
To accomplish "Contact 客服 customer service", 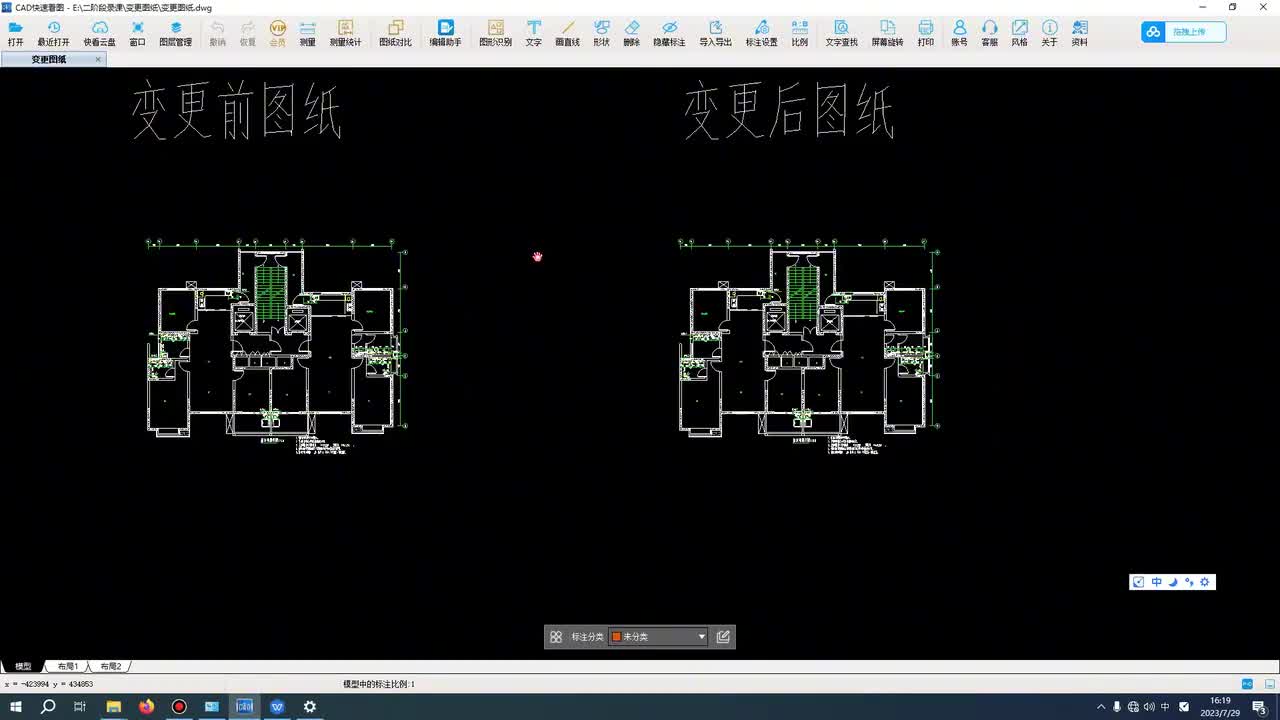I will coord(990,33).
